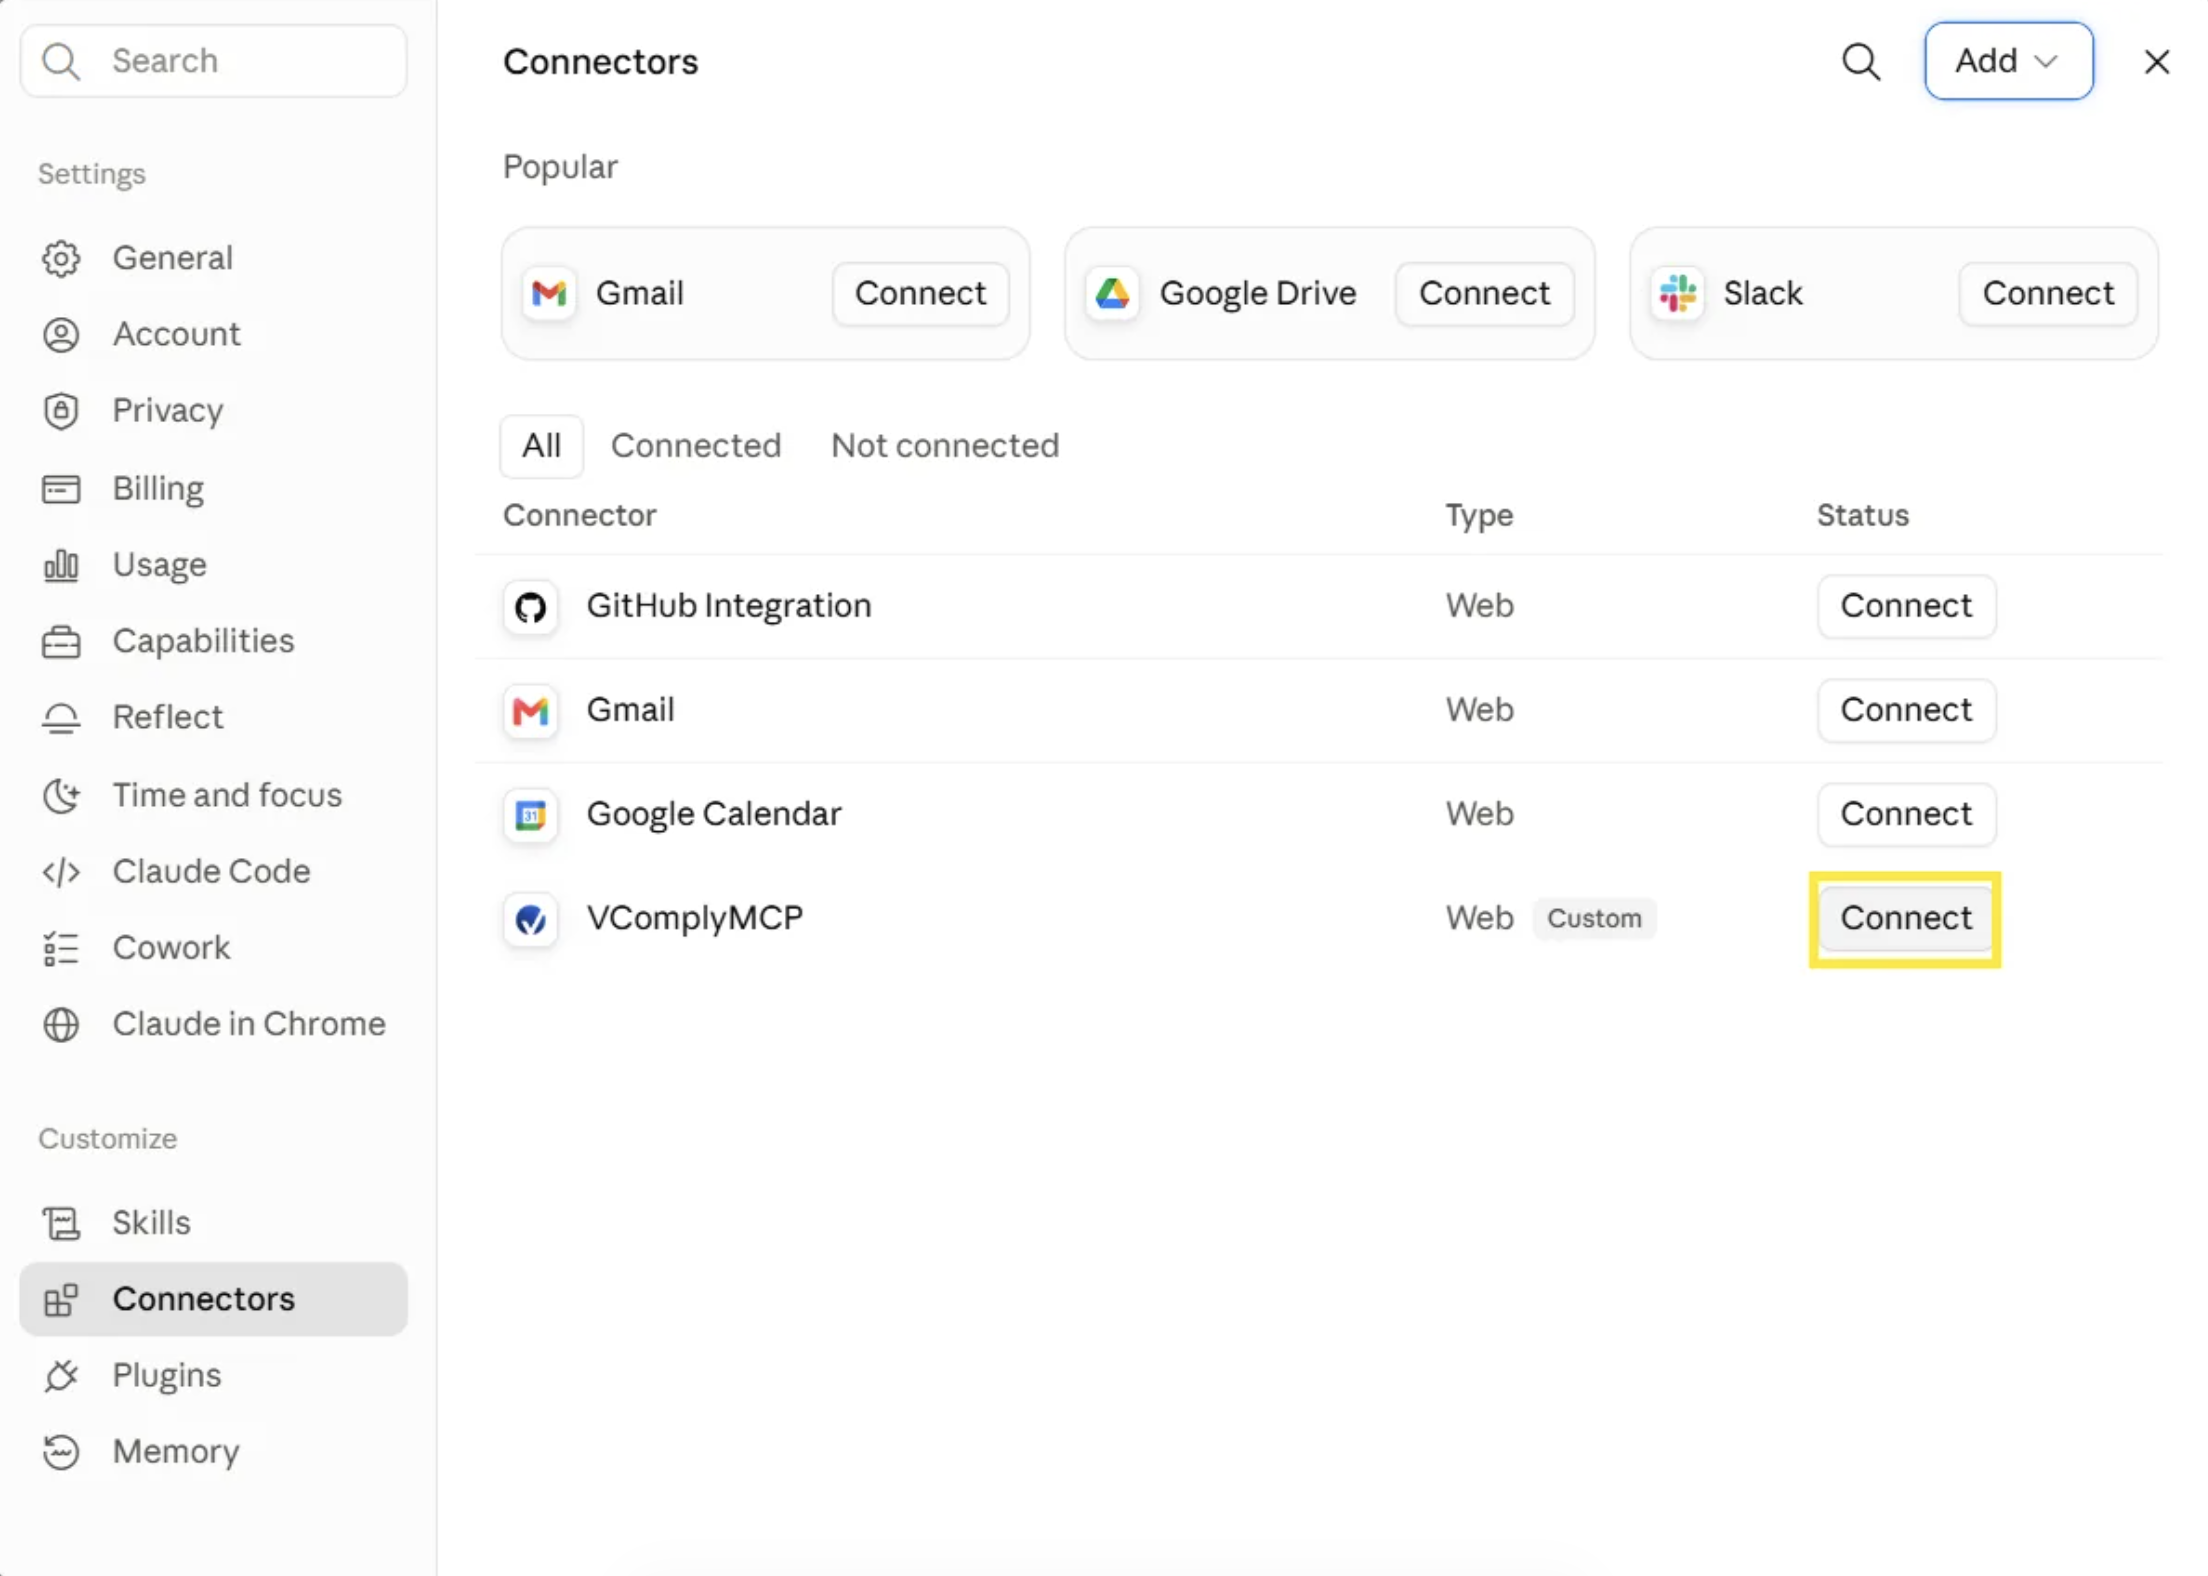Image resolution: width=2208 pixels, height=1576 pixels.
Task: Click the GitHub logo in connector list
Action: point(530,607)
